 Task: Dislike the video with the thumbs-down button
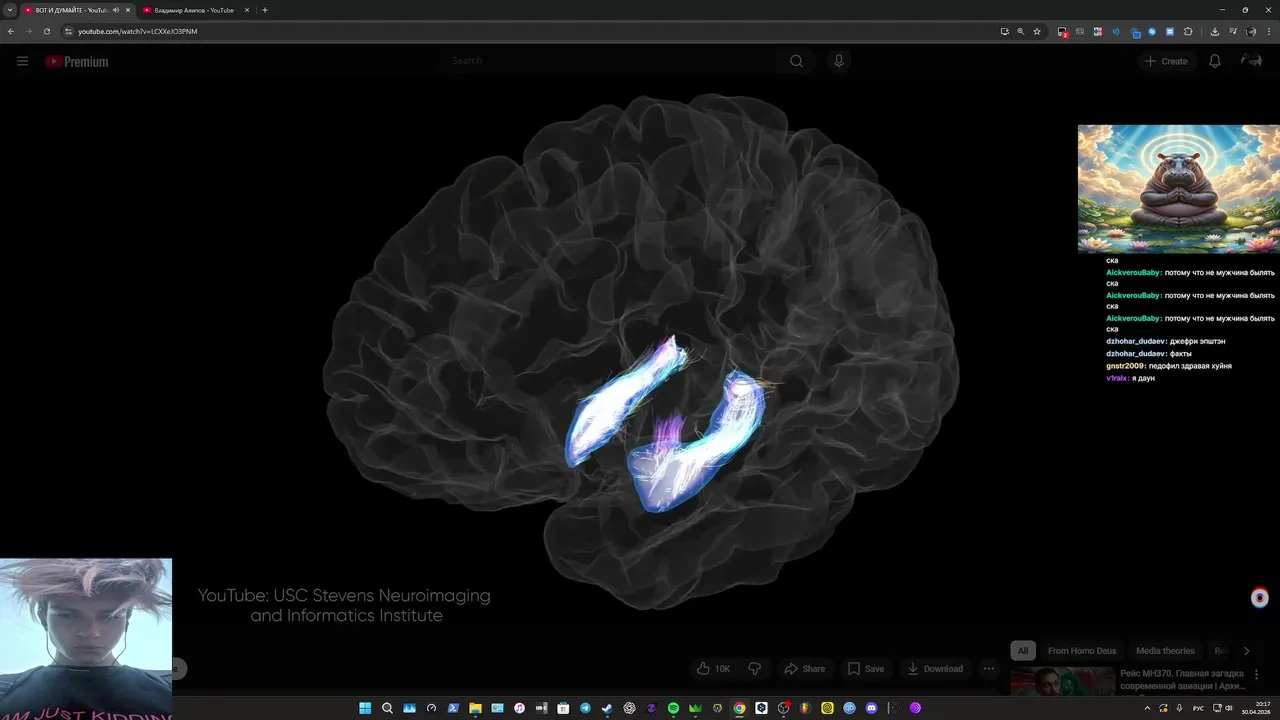755,668
